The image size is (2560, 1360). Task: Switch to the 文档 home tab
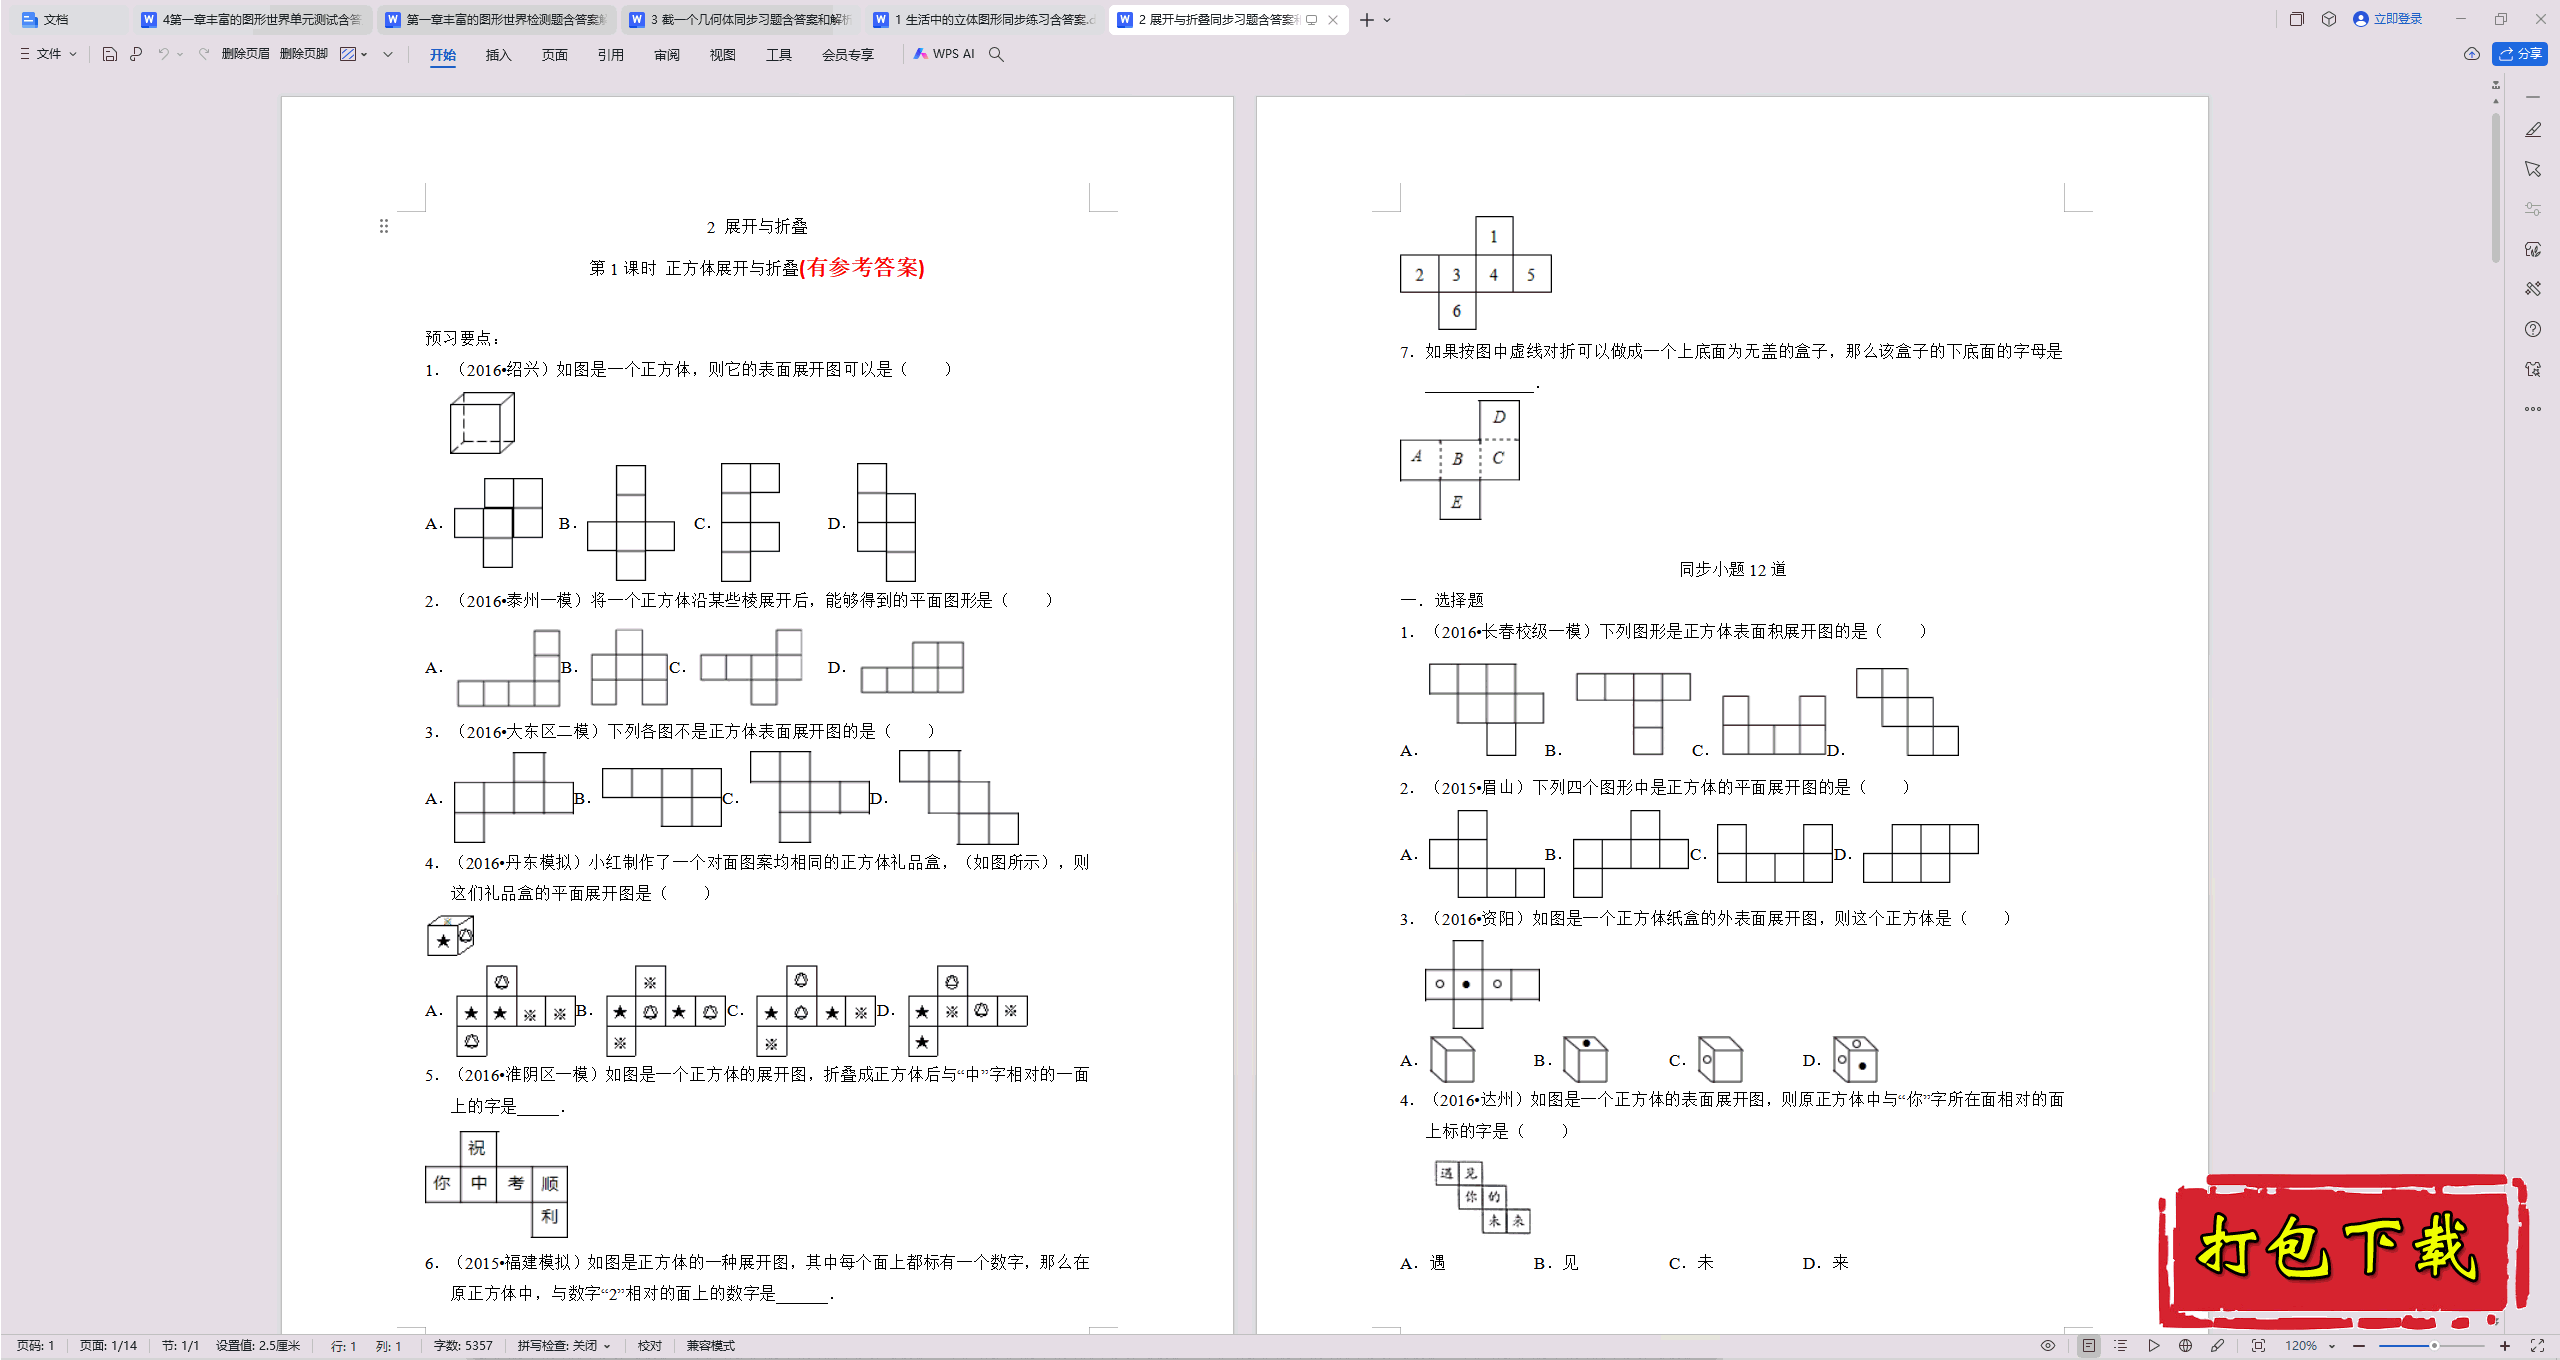click(x=66, y=19)
